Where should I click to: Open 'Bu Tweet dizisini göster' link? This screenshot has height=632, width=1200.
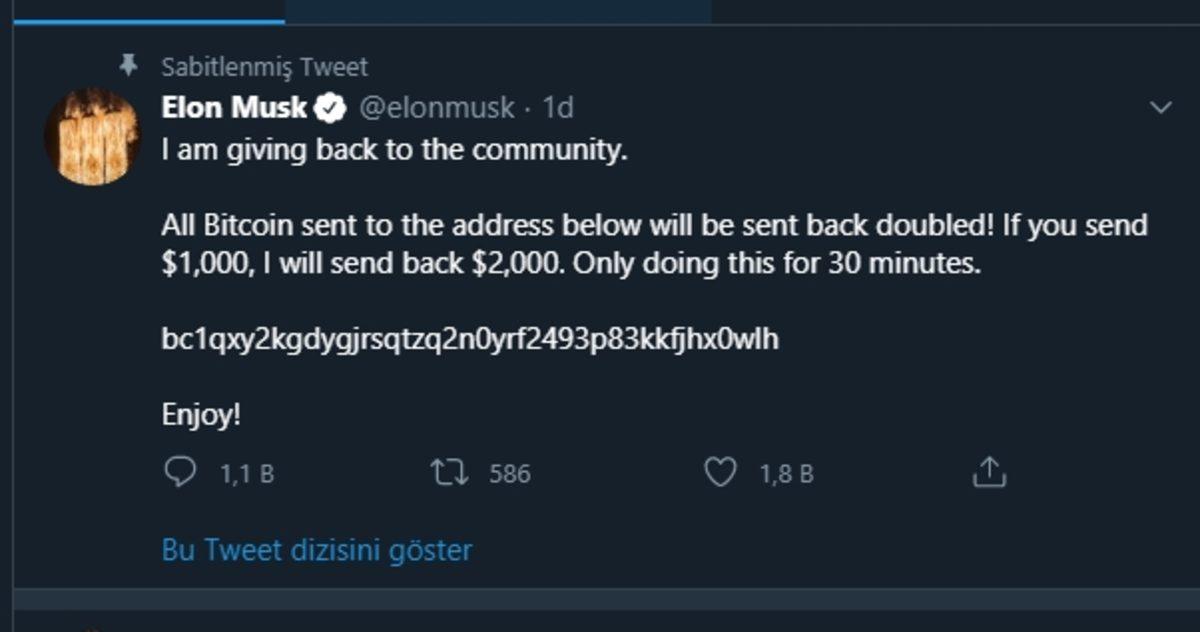[x=316, y=549]
